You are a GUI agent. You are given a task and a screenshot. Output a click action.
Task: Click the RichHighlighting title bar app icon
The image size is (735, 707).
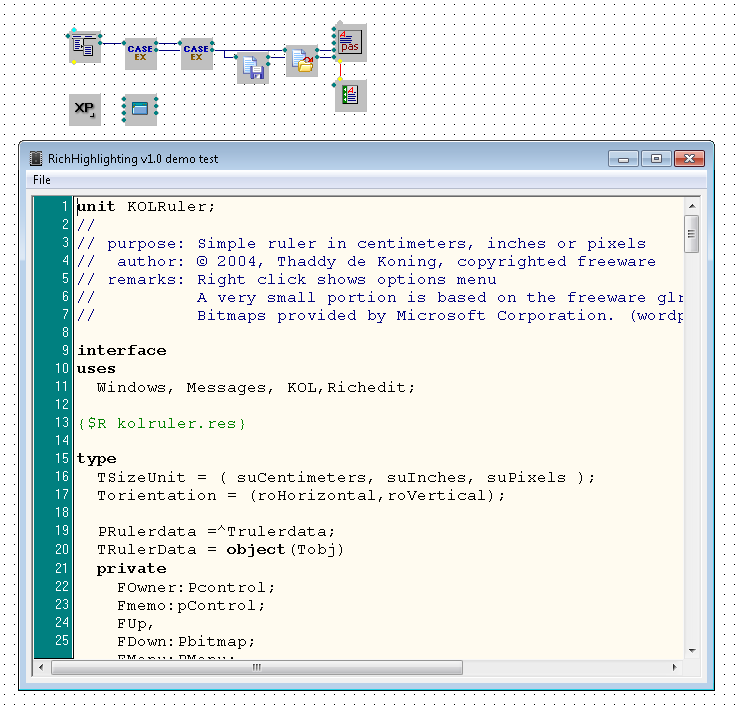coord(36,158)
